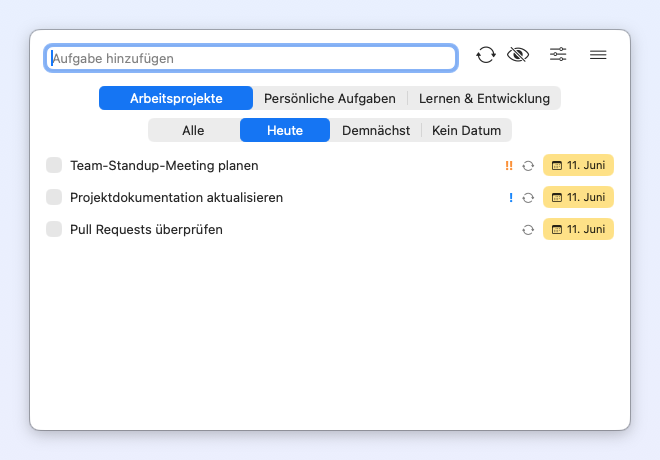Click repeat icon on Team-Standup-Meeting row

pos(528,166)
